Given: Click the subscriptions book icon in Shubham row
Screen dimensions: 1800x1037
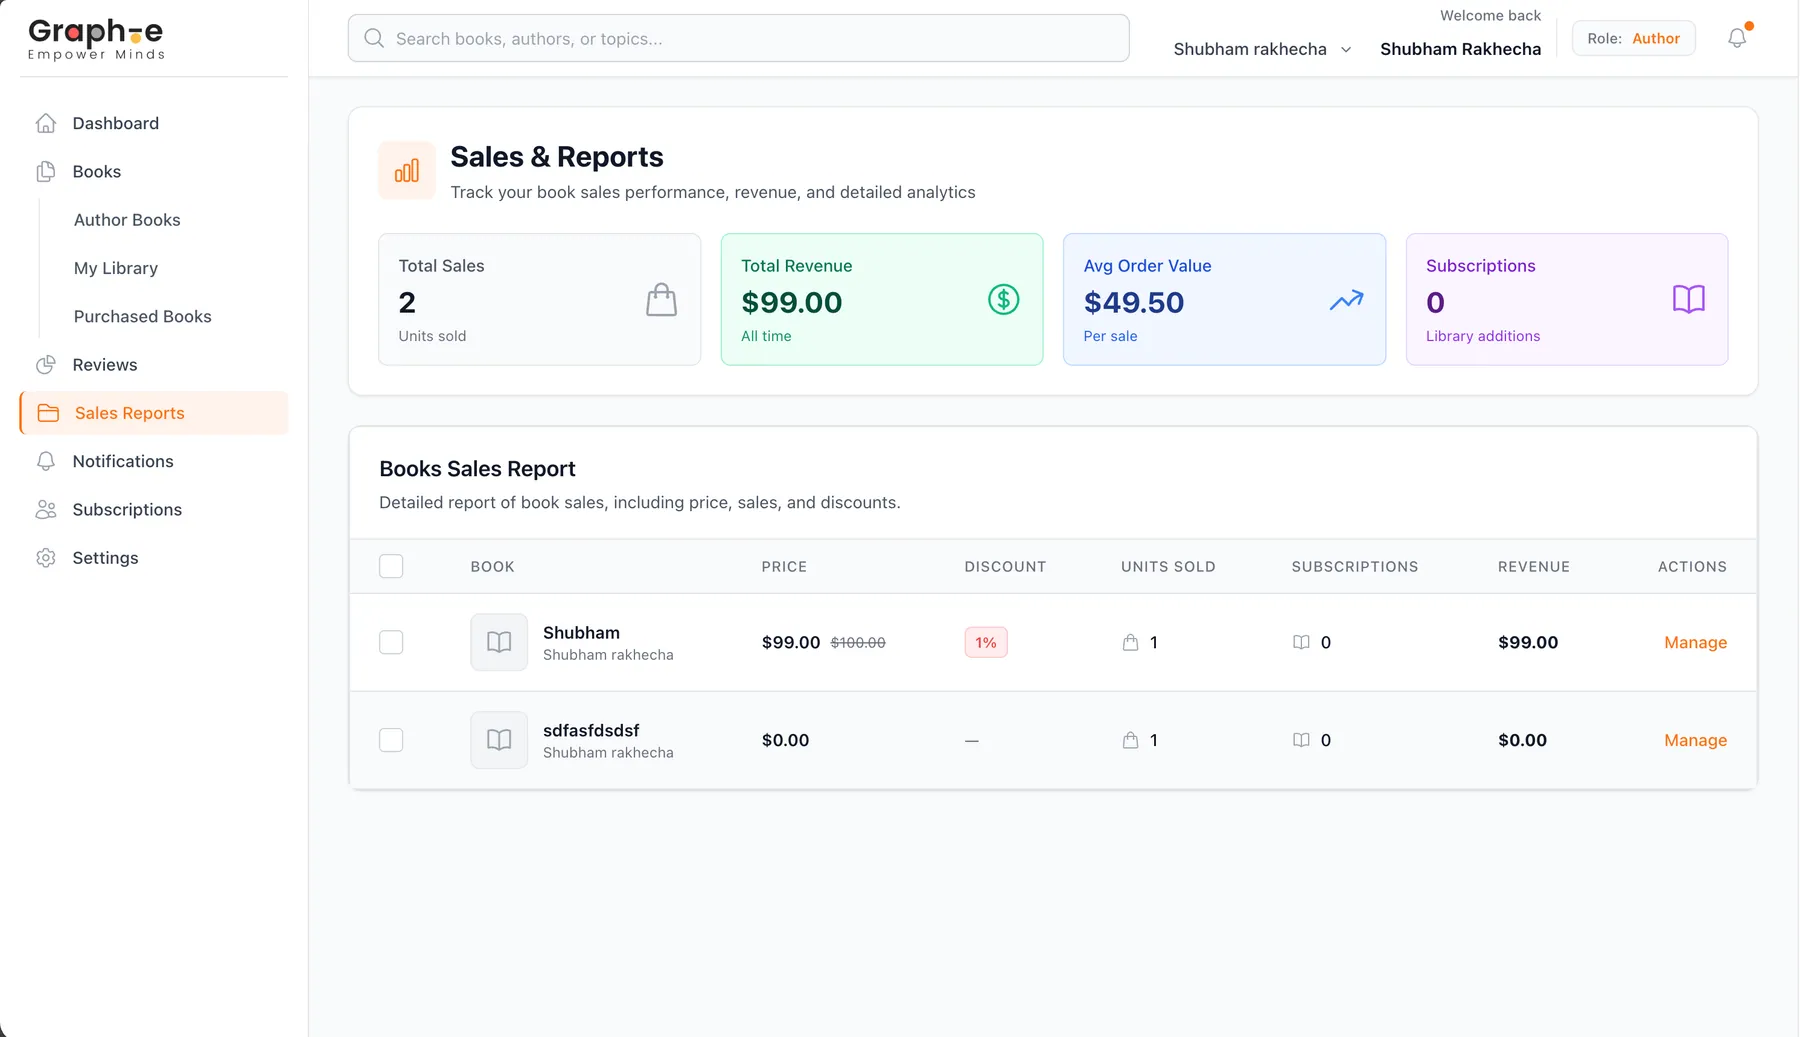Looking at the screenshot, I should tap(1301, 642).
